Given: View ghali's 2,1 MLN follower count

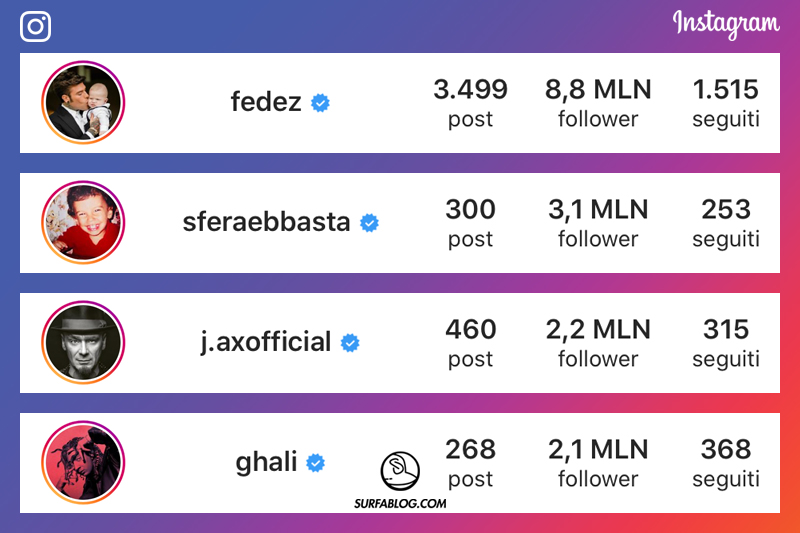Looking at the screenshot, I should (598, 462).
